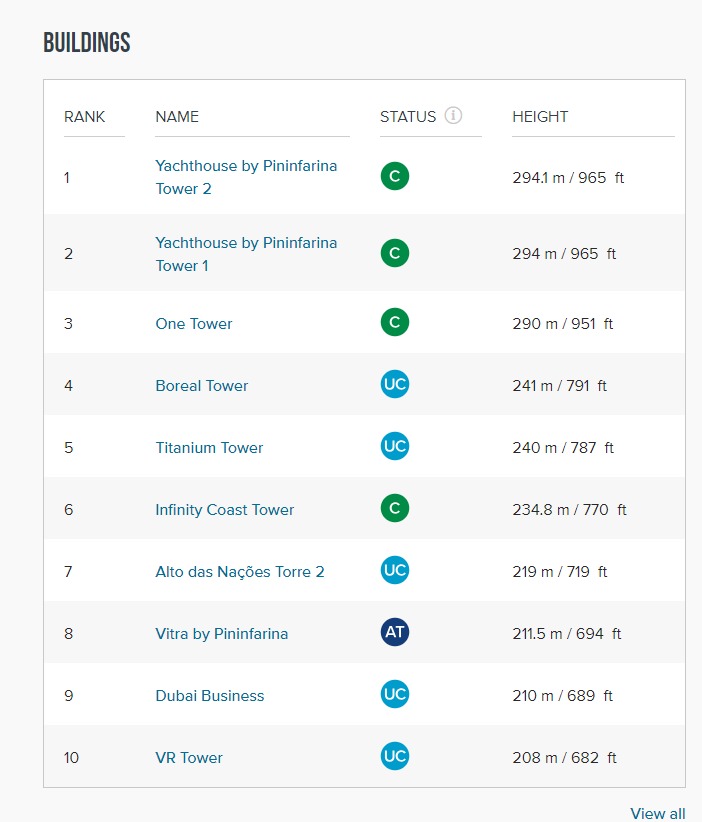Open the Dubai Business building link
Viewport: 702px width, 822px height.
[210, 696]
